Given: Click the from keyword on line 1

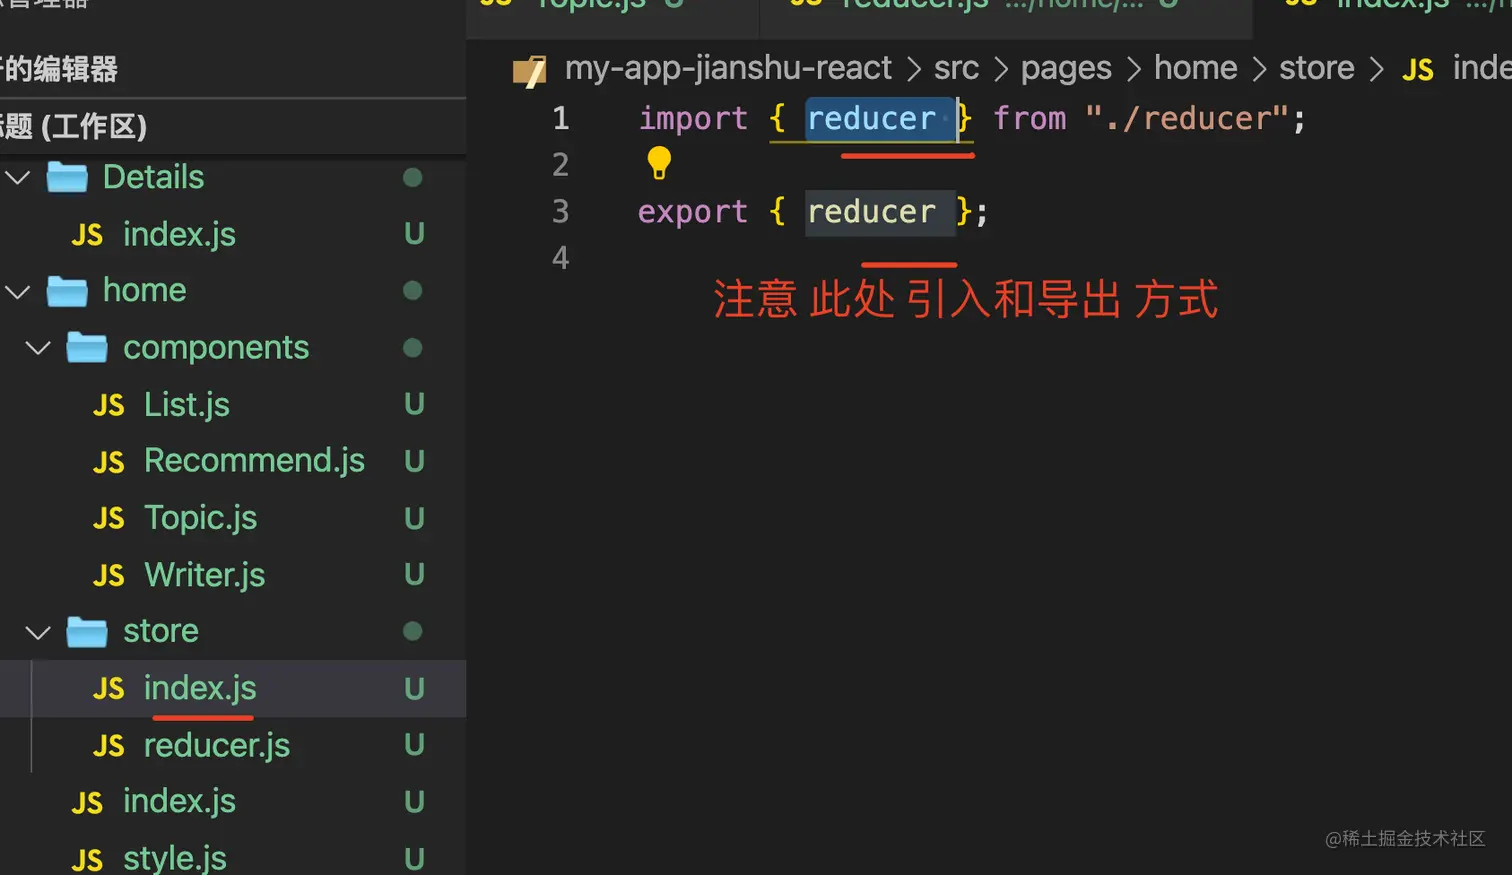Looking at the screenshot, I should 1030,119.
